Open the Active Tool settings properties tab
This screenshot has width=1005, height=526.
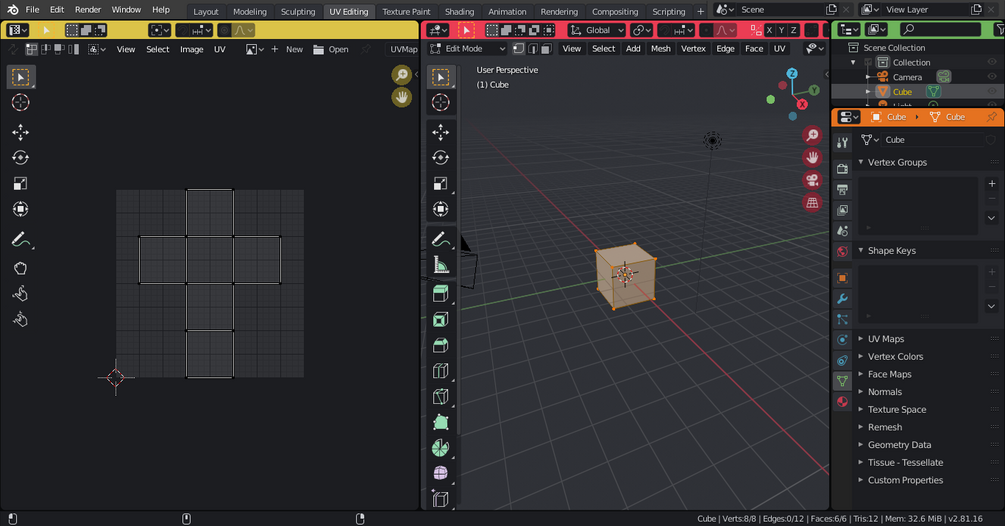[x=842, y=143]
